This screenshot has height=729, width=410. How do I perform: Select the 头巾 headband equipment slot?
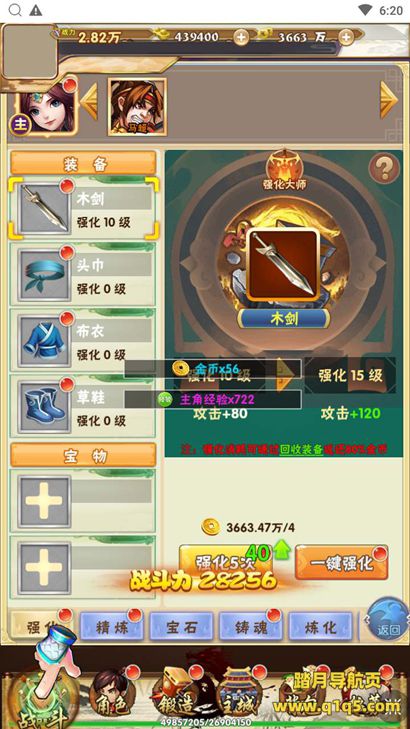tap(84, 275)
